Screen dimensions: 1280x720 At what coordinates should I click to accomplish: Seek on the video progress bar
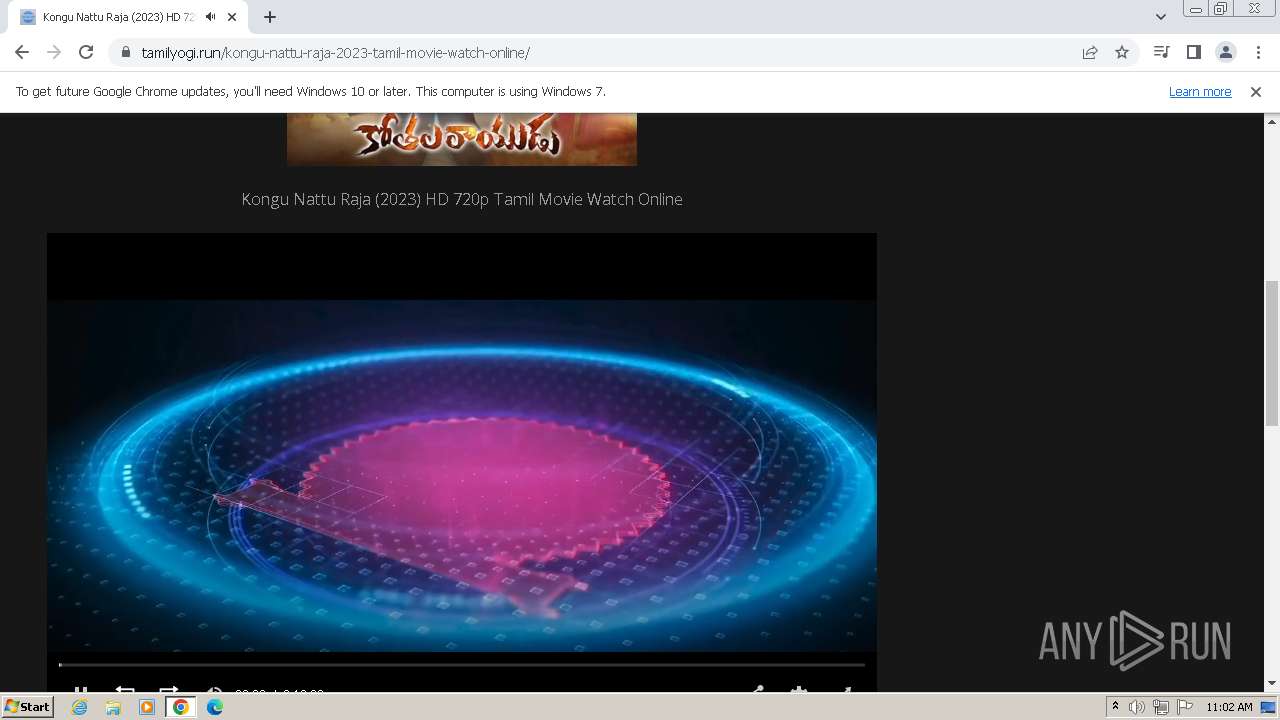pyautogui.click(x=462, y=664)
